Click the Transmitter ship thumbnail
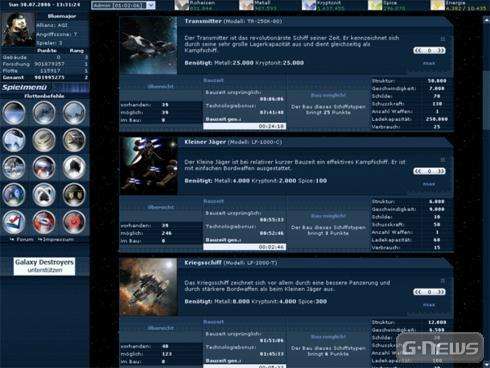The width and height of the screenshot is (490, 368). pyautogui.click(x=149, y=45)
